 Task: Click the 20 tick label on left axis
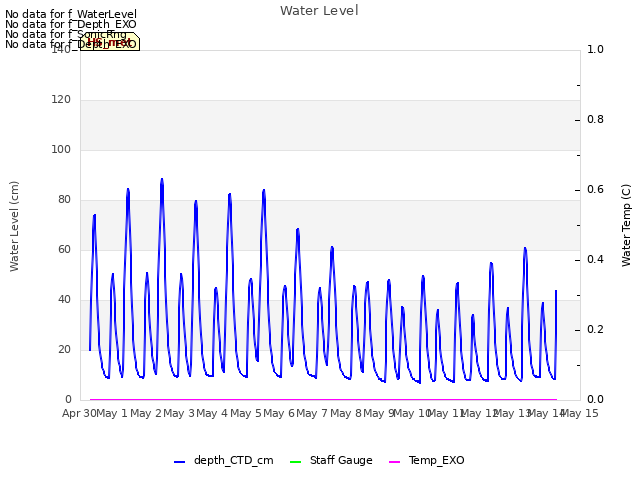coord(64,349)
